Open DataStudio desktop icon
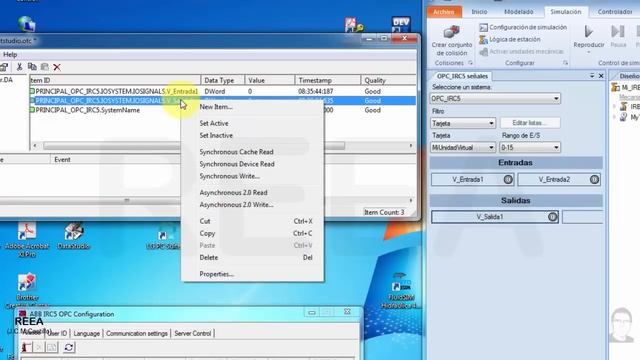Image resolution: width=640 pixels, height=360 pixels. (x=73, y=236)
